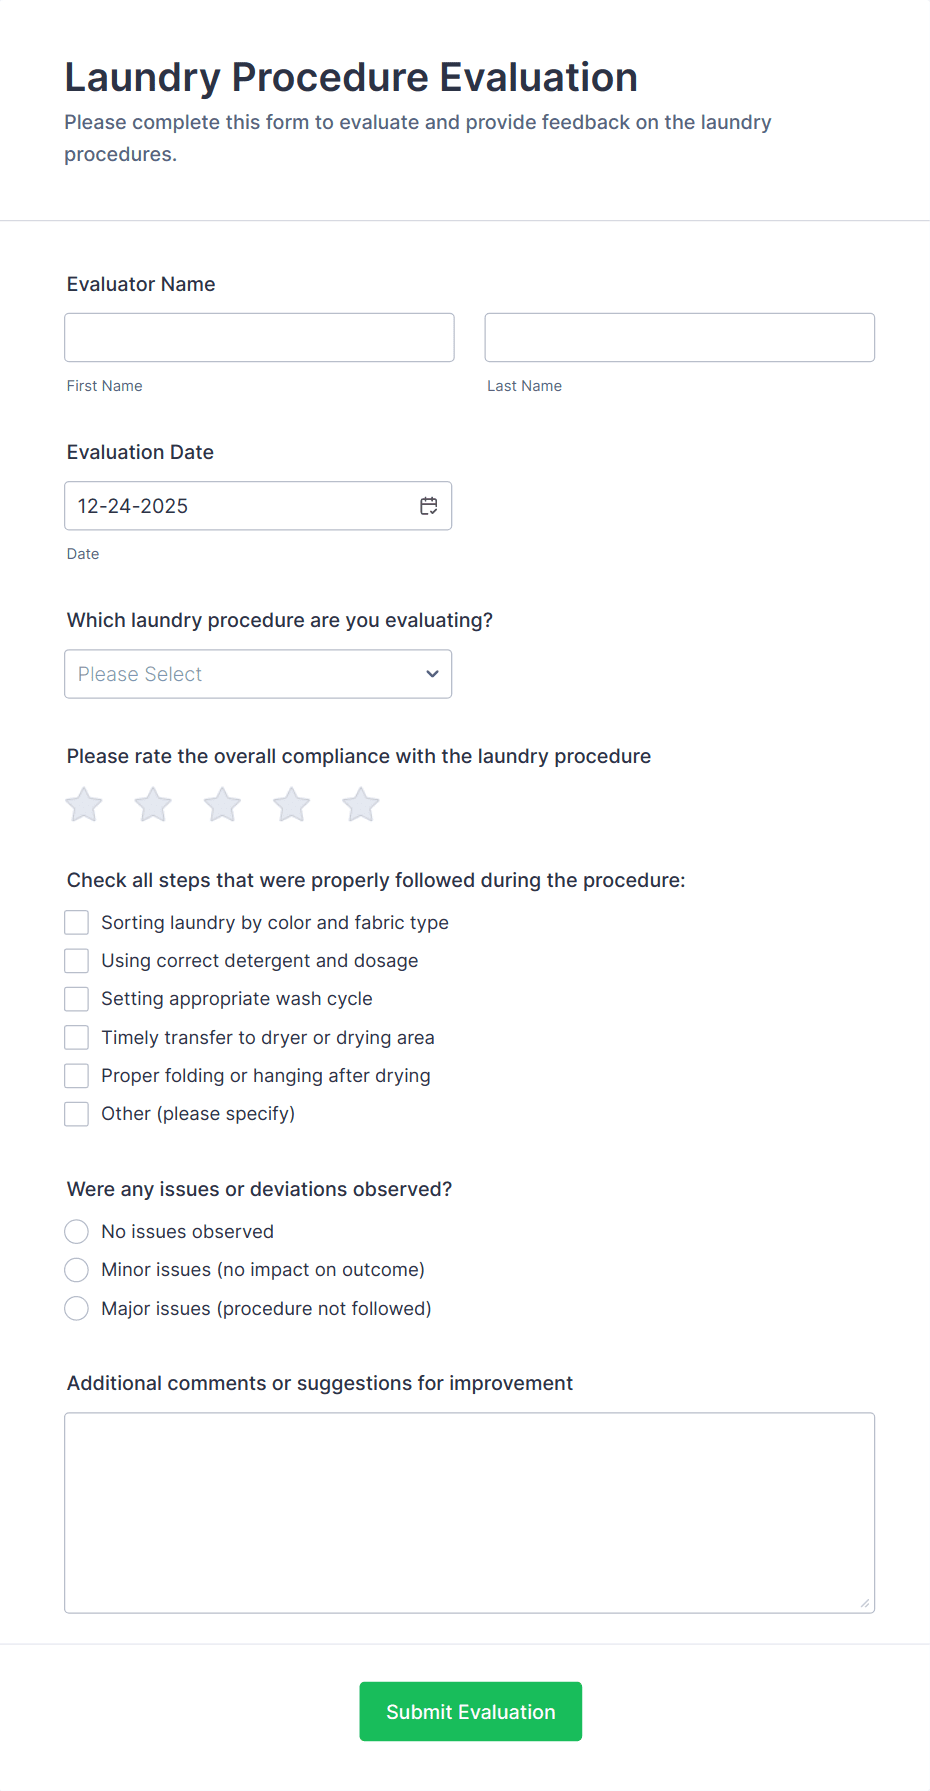Click the Submit Evaluation button
930x1791 pixels.
470,1711
